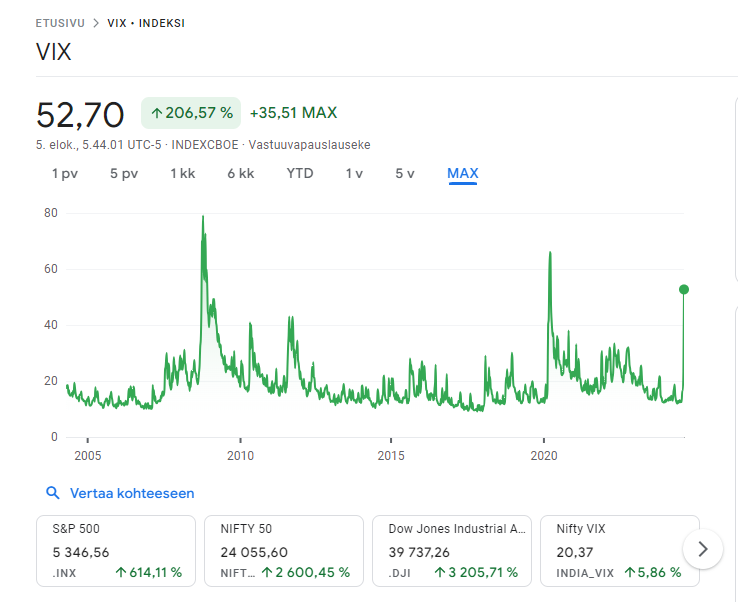
Task: Click the 2015 x-axis label
Action: click(x=391, y=456)
